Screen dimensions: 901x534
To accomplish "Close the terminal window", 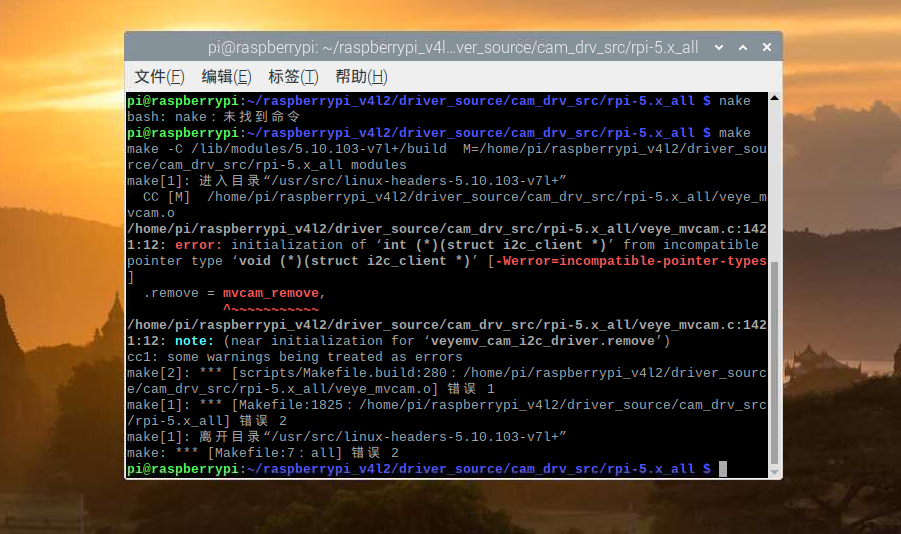I will [x=765, y=47].
